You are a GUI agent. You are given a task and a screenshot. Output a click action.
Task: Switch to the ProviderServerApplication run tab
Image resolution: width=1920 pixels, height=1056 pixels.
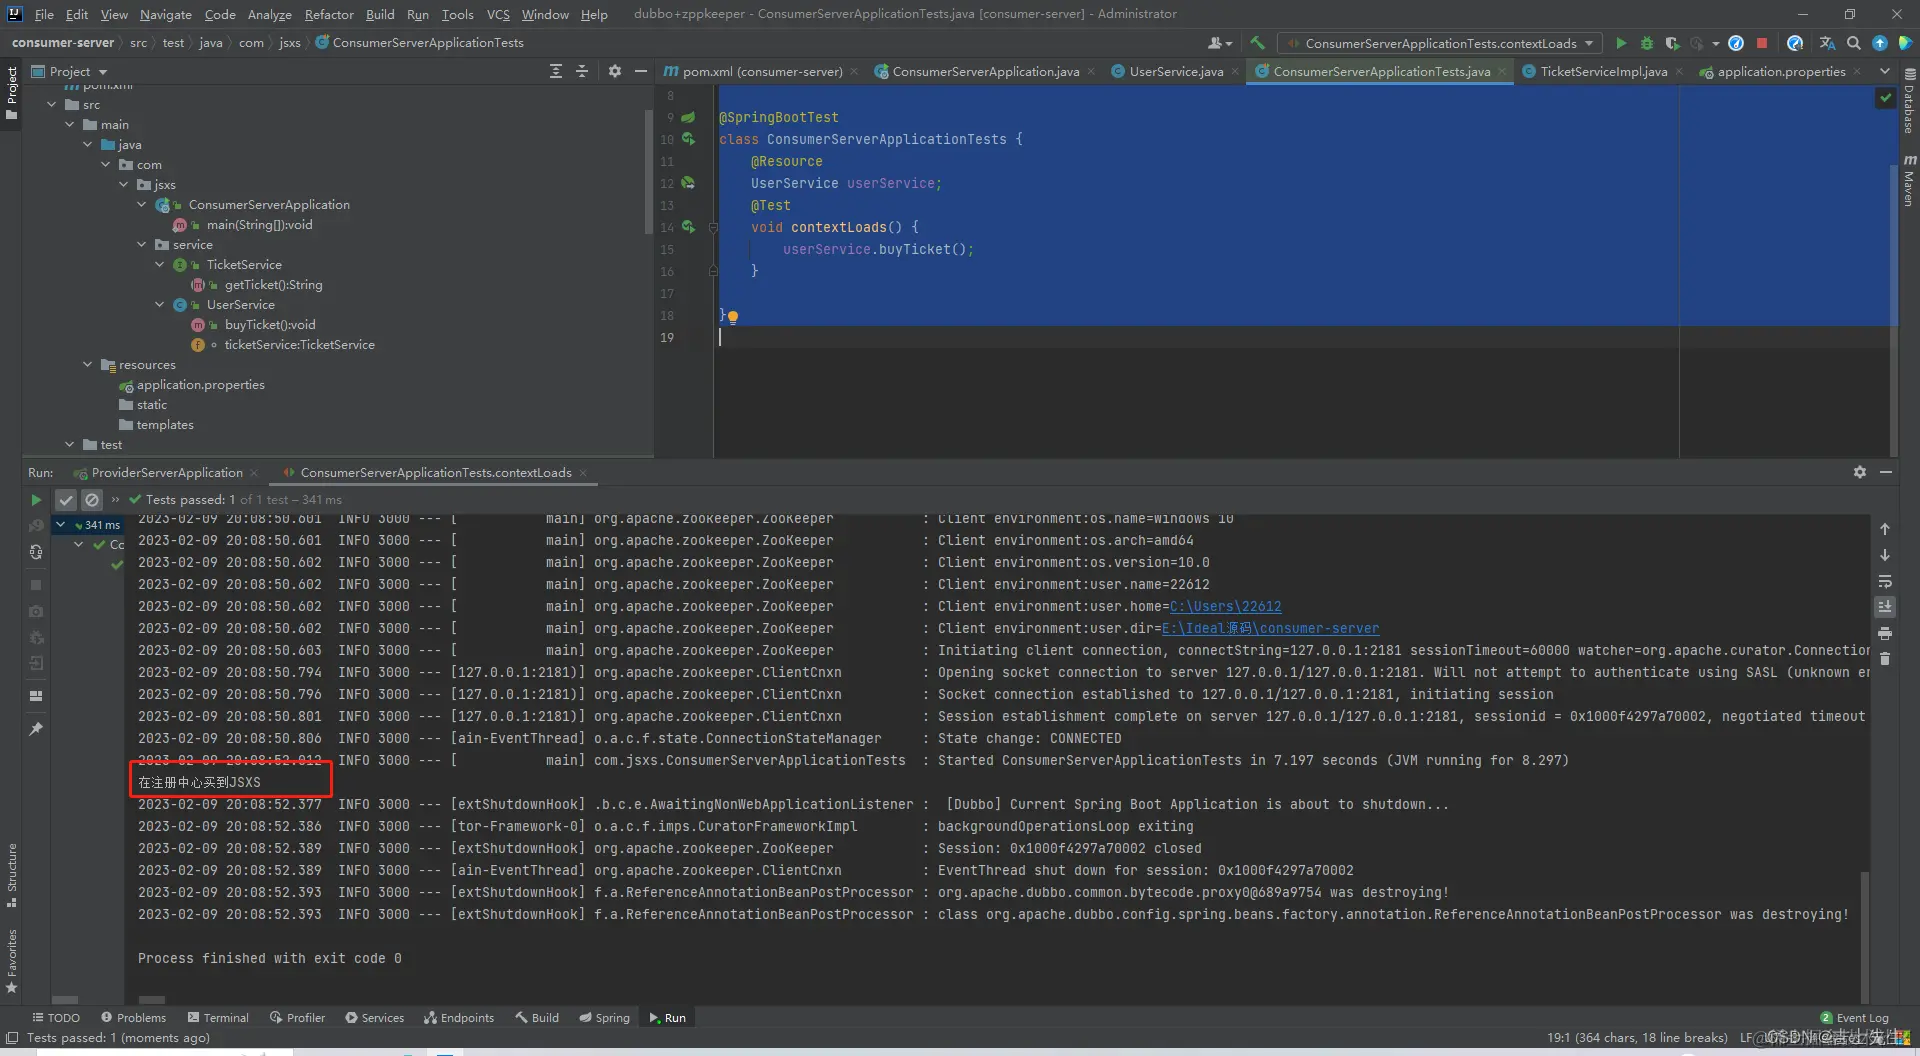[x=167, y=472]
